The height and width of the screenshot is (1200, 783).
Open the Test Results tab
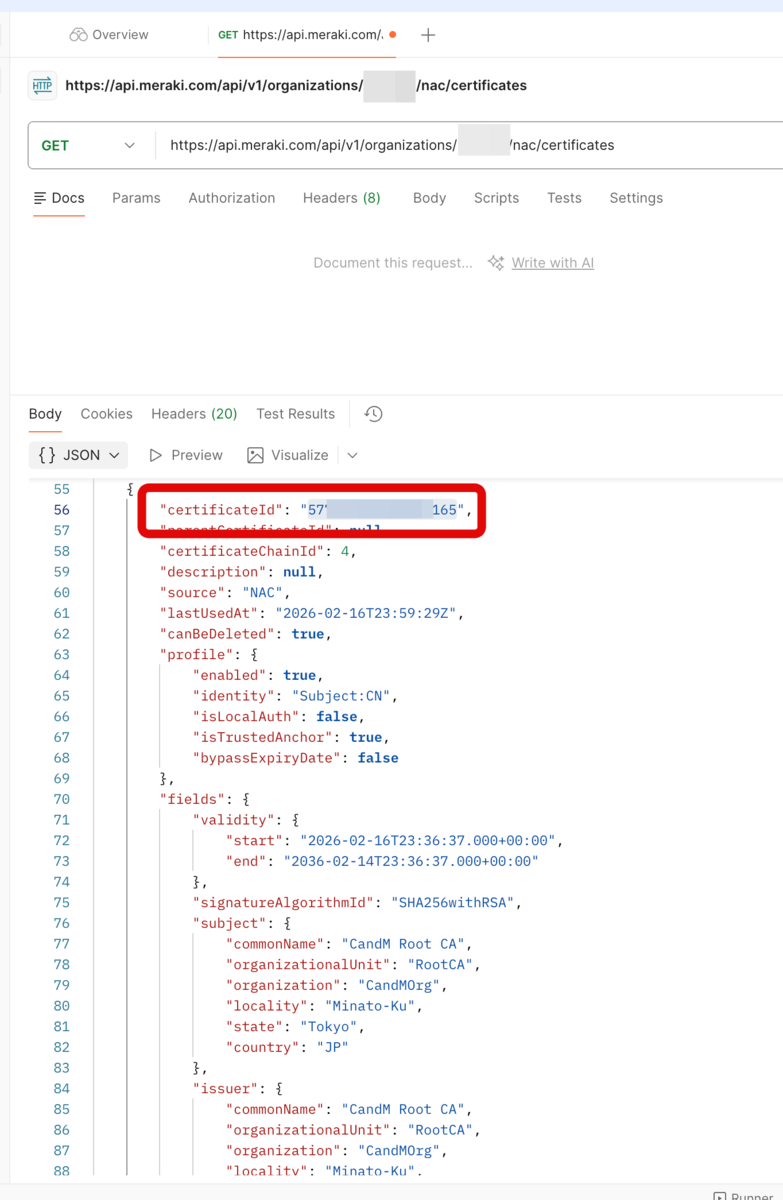coord(296,414)
